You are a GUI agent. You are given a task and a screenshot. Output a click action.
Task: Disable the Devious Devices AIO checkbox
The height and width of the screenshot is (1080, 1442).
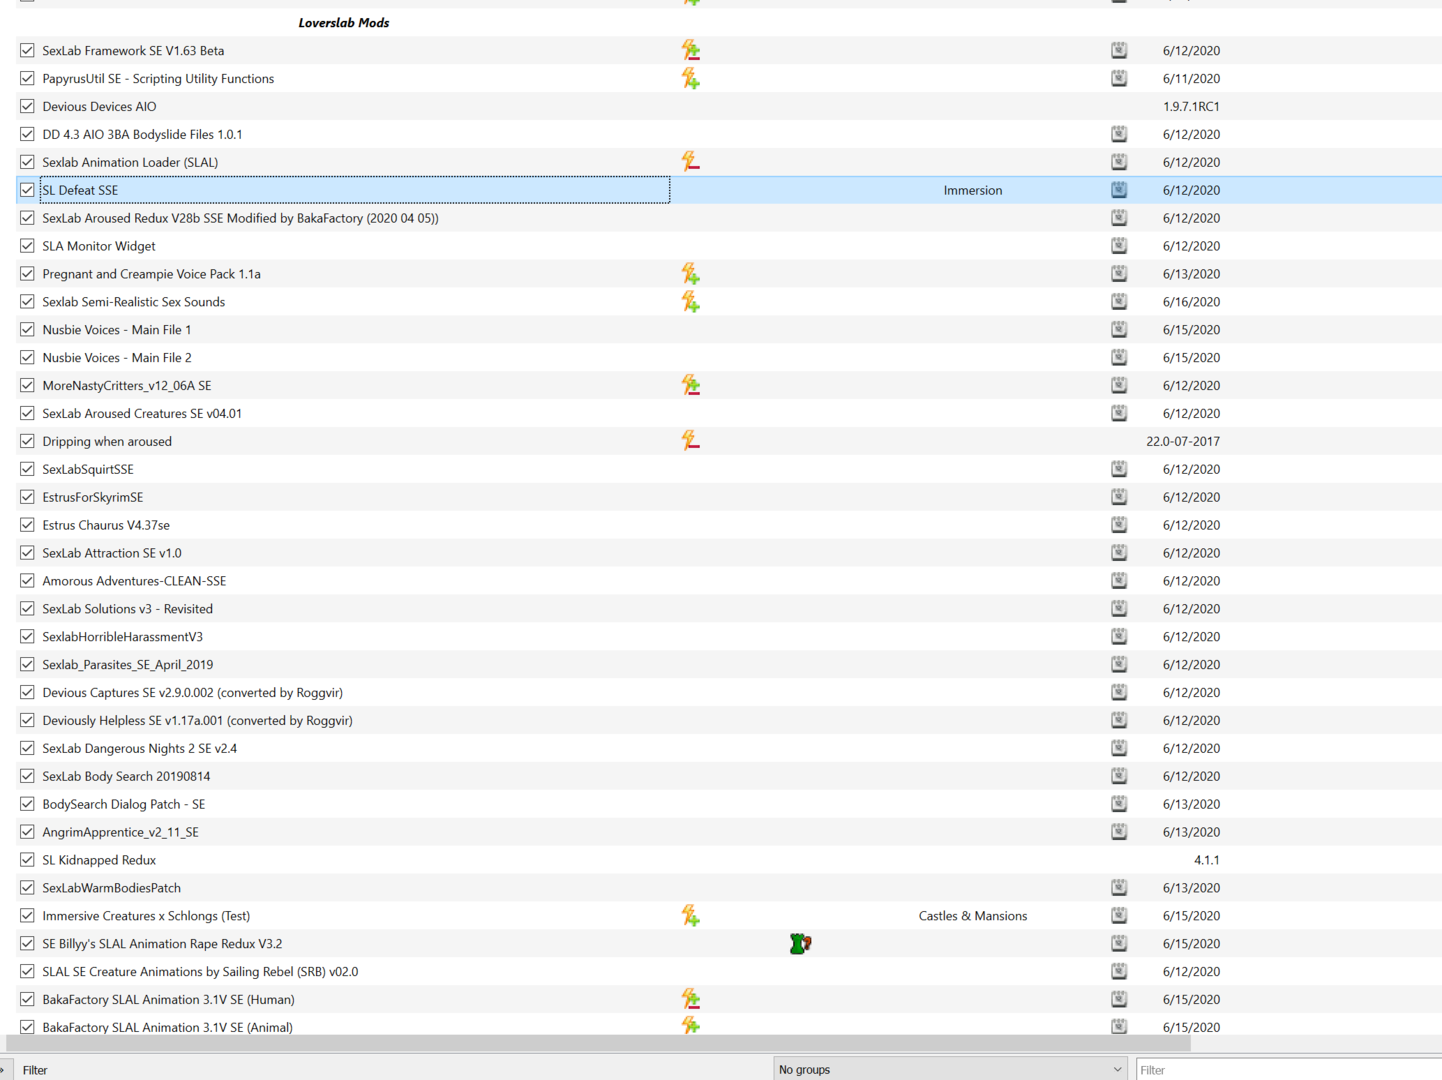(27, 106)
